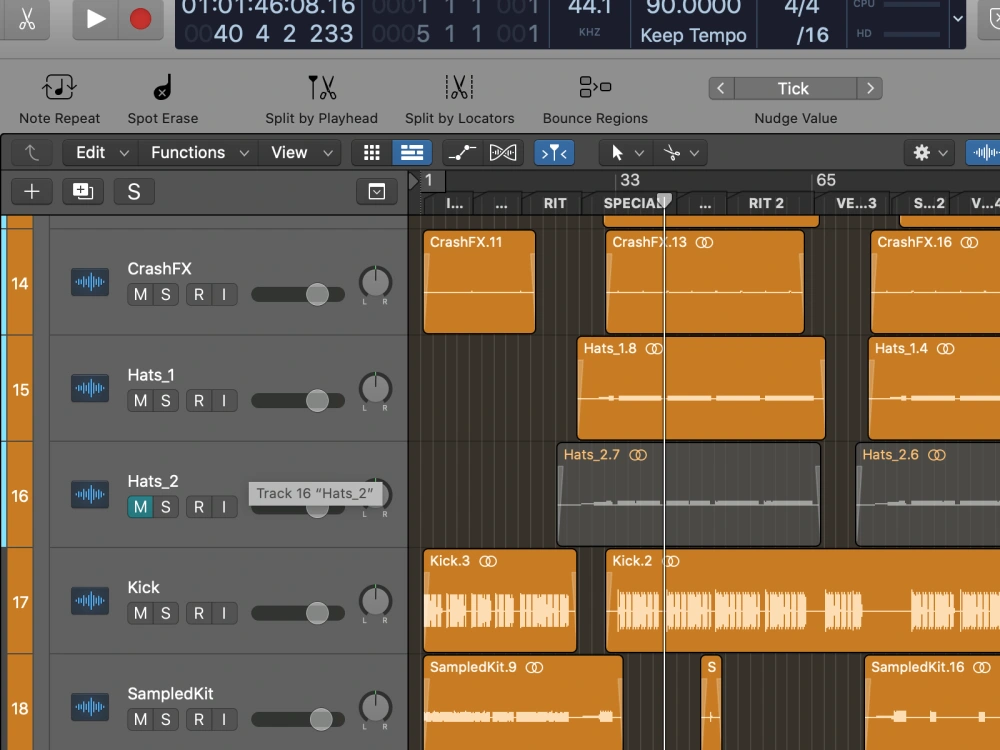Click bar 33 in the ruler

point(629,180)
